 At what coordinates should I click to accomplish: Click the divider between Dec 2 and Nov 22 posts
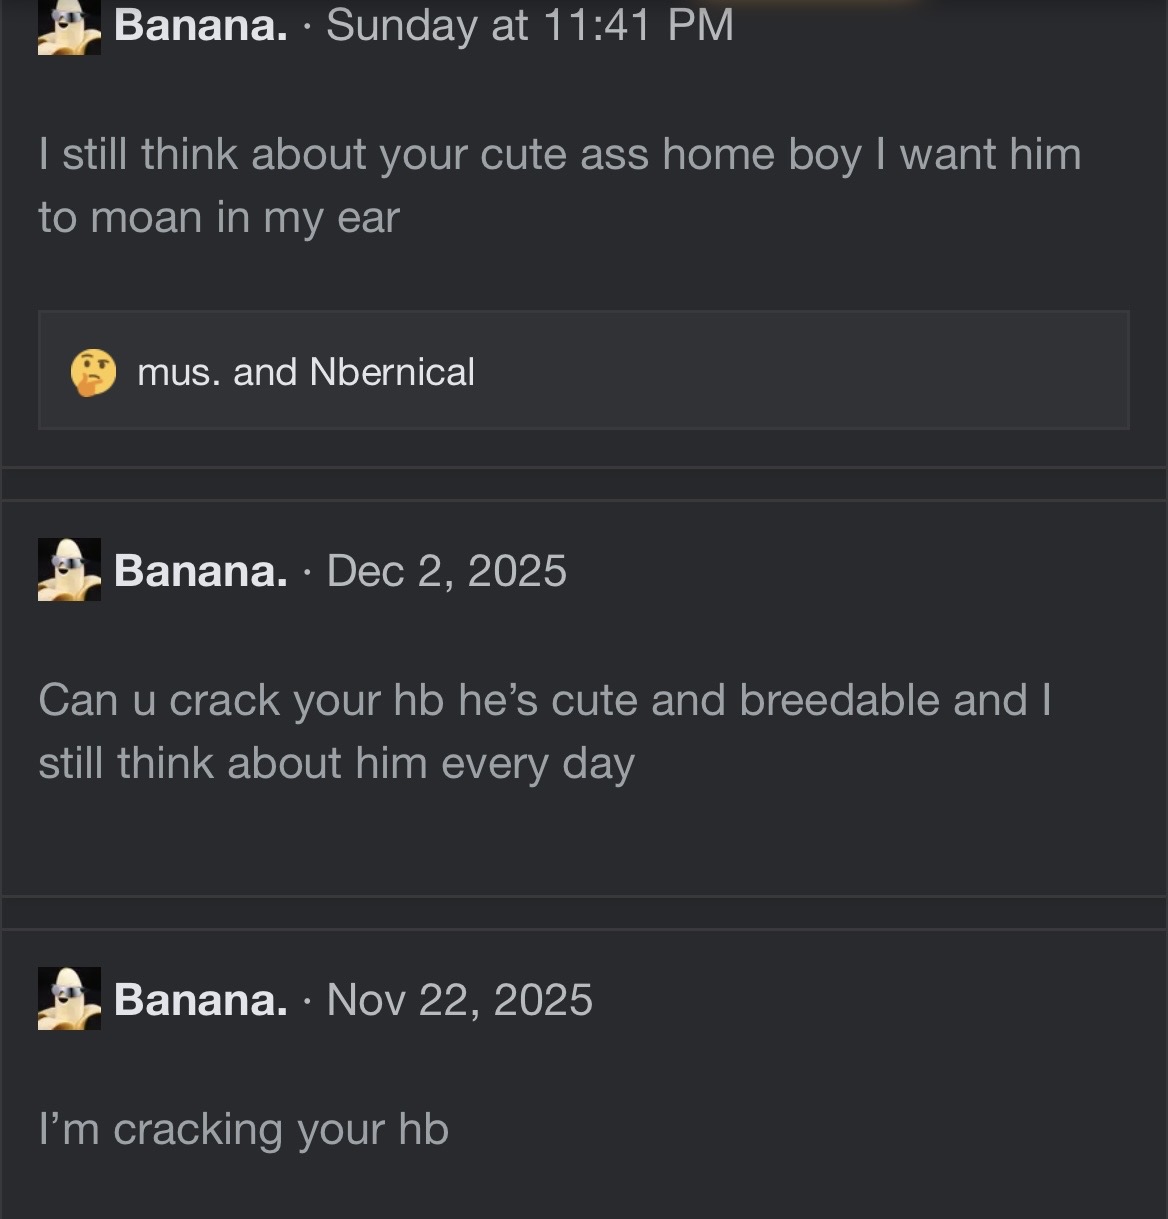pos(584,912)
